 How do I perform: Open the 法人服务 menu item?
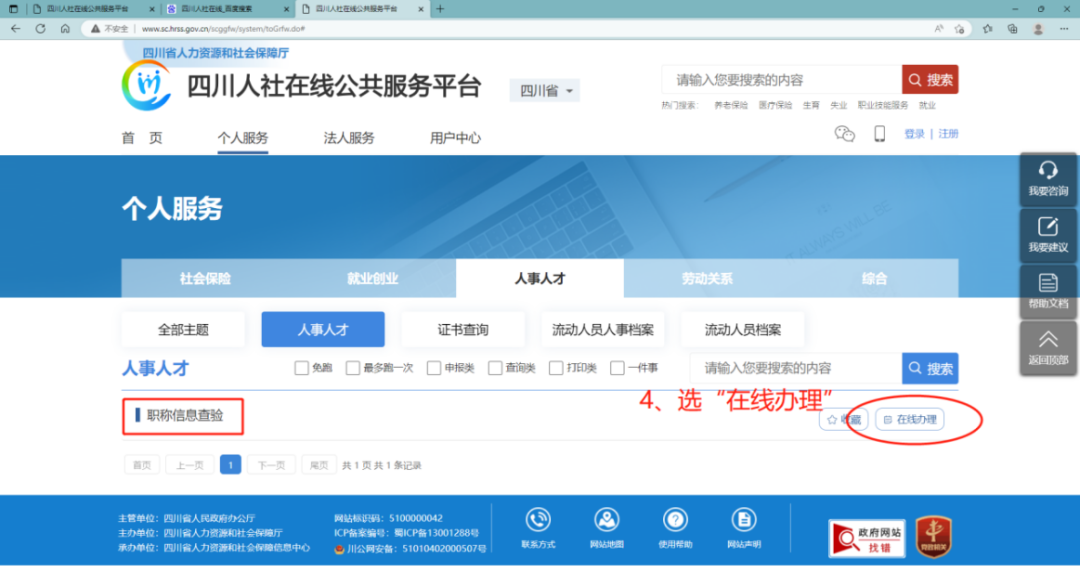(349, 138)
